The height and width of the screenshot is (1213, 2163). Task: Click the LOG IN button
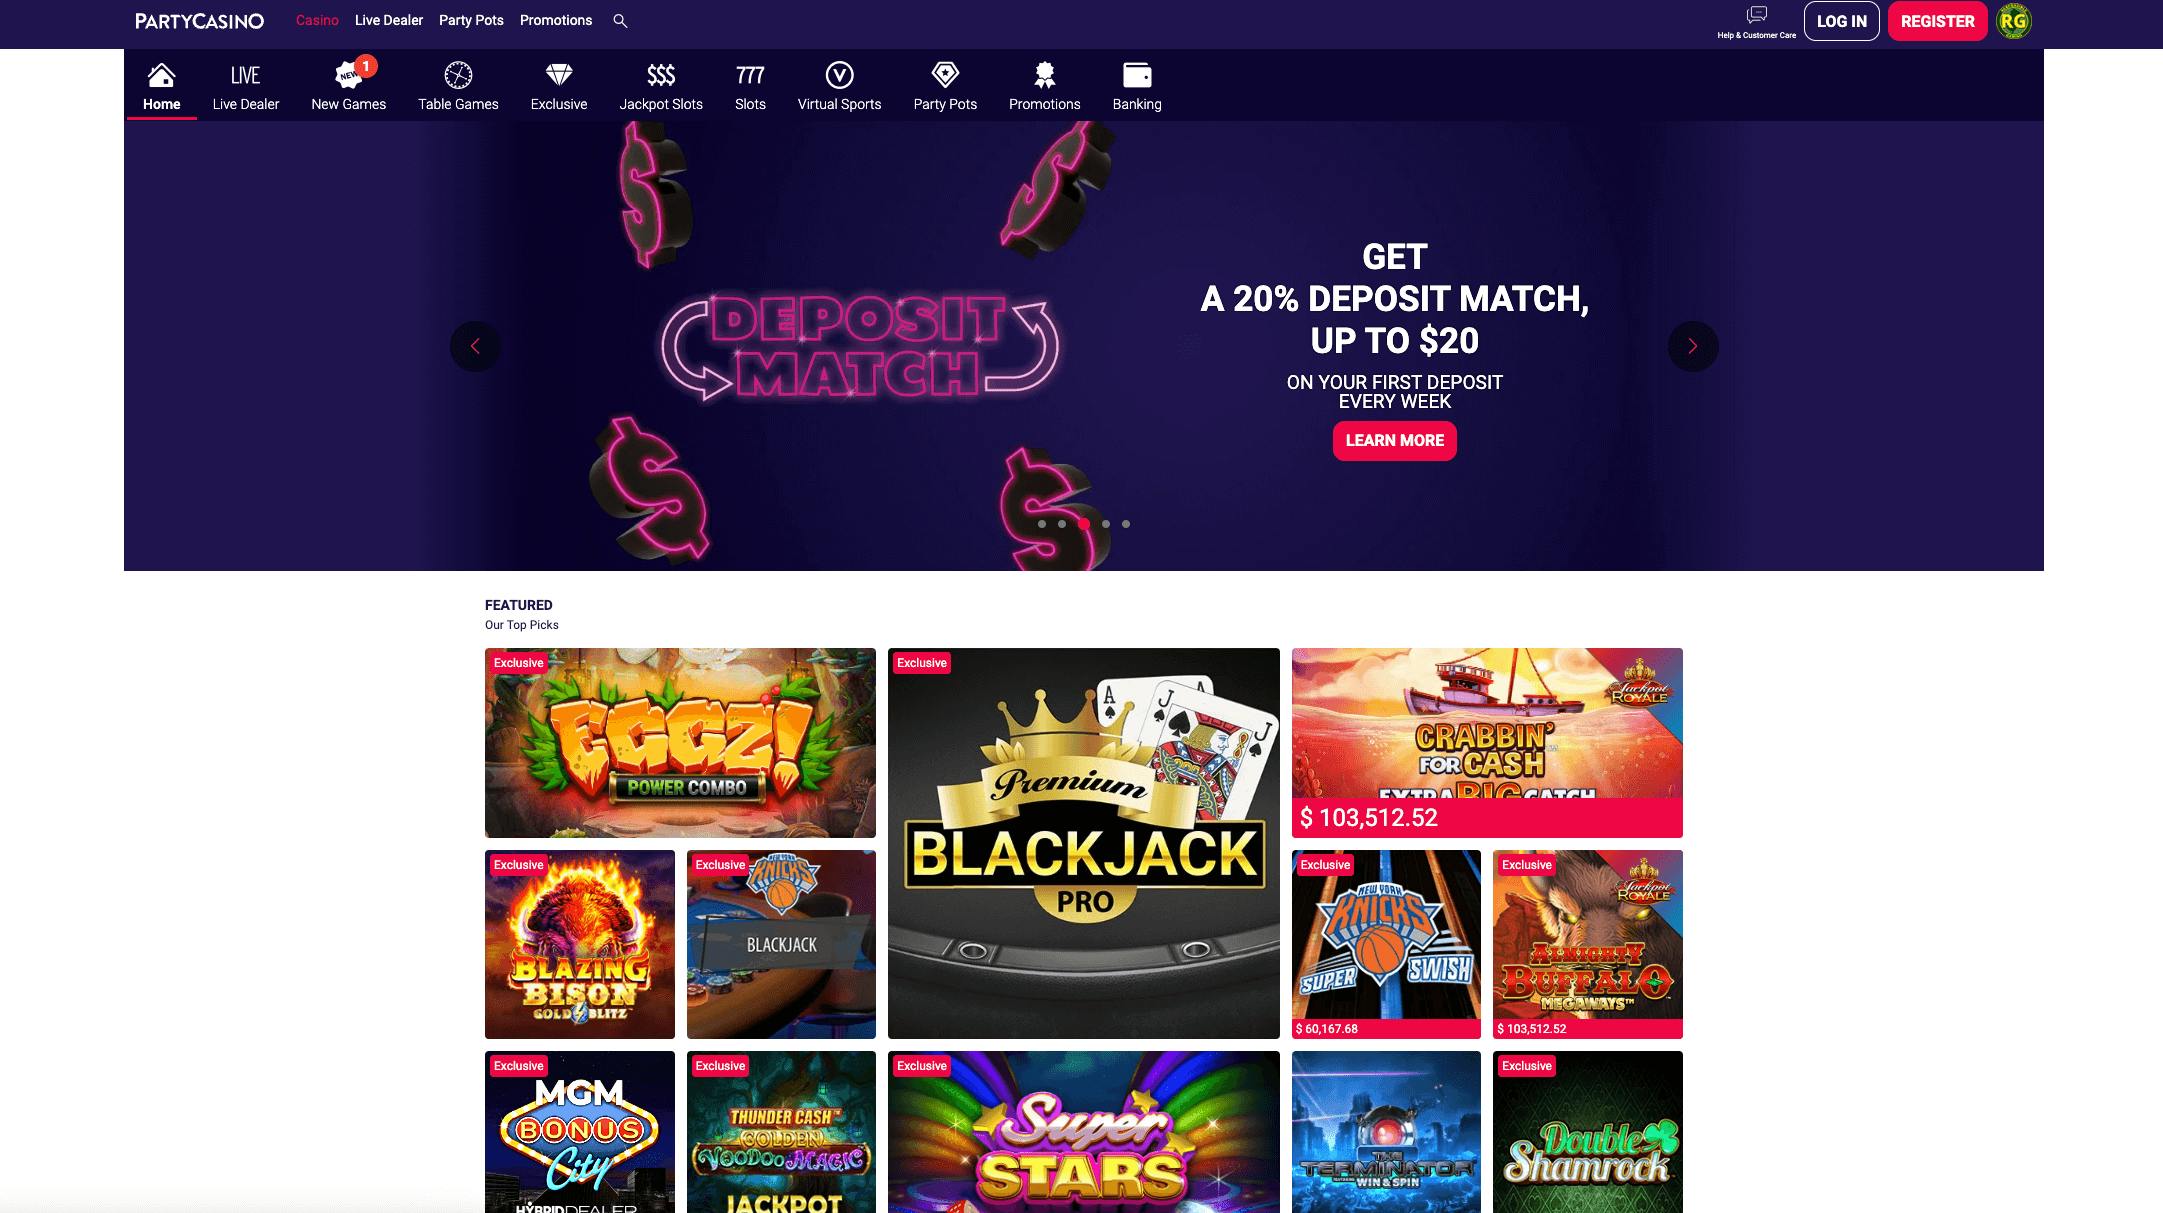pyautogui.click(x=1842, y=21)
